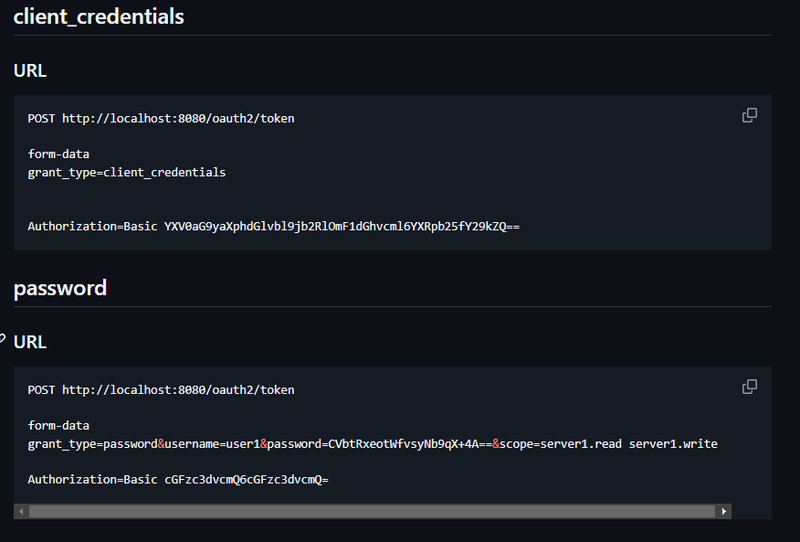The width and height of the screenshot is (800, 542).
Task: Click the POST token URL in first code block
Action: 161,118
